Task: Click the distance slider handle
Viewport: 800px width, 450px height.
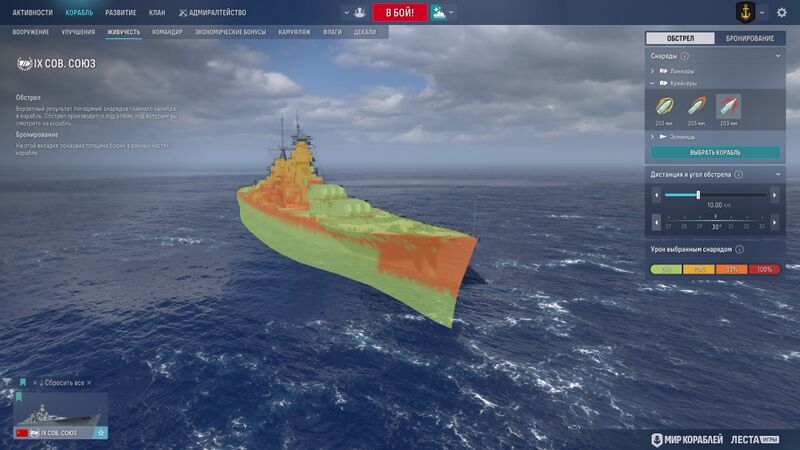Action: (x=698, y=195)
